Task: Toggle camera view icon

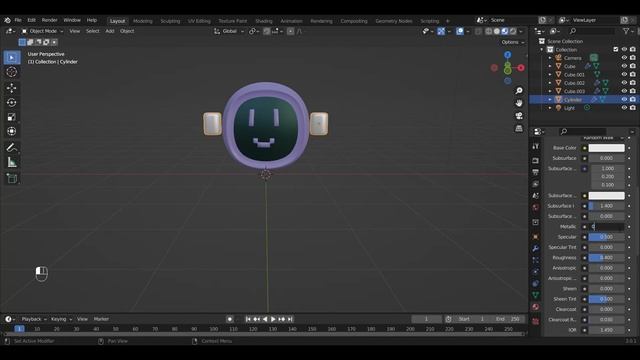Action: 519,116
